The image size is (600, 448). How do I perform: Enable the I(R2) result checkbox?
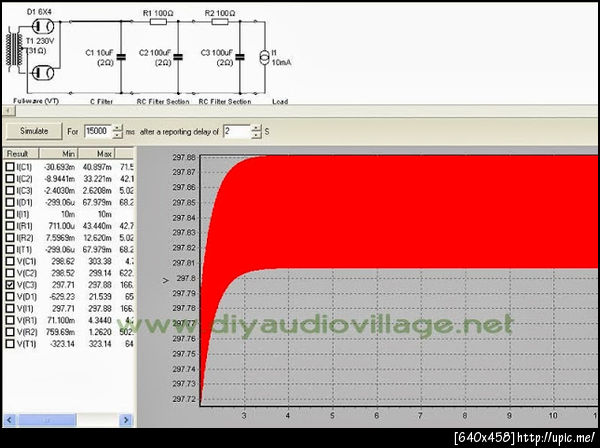pos(10,238)
